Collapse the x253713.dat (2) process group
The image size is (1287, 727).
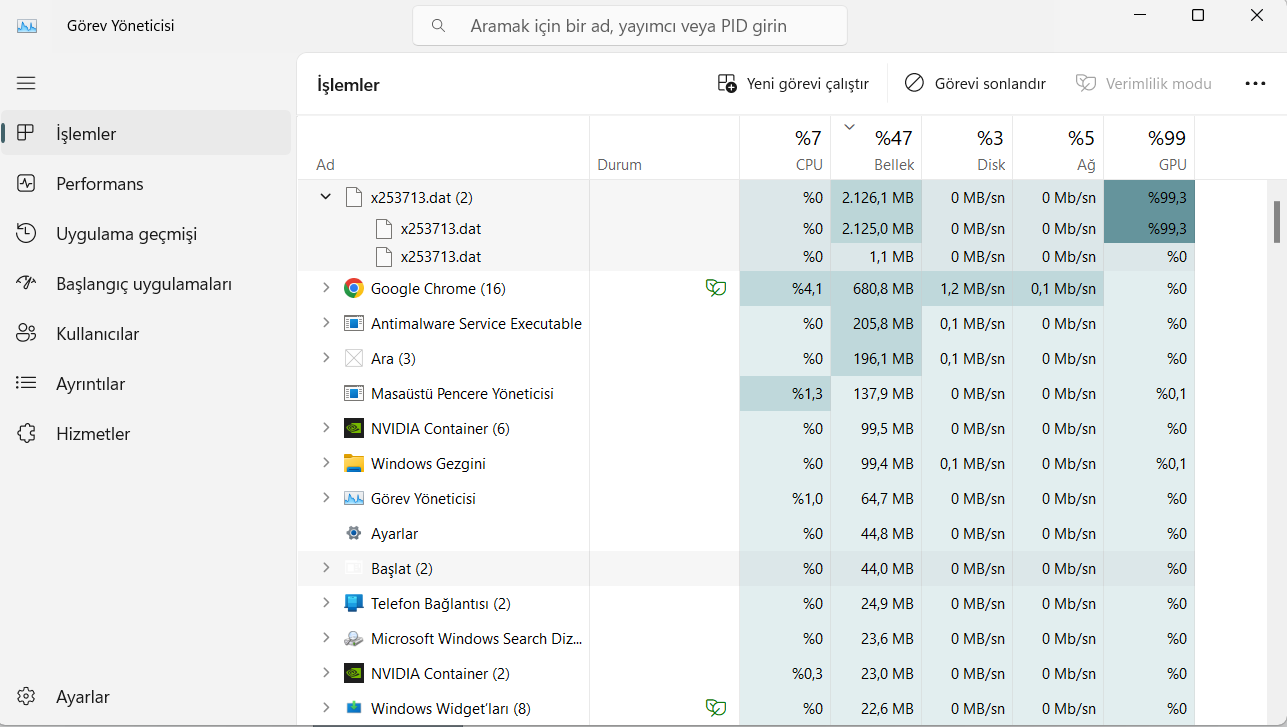click(x=325, y=197)
